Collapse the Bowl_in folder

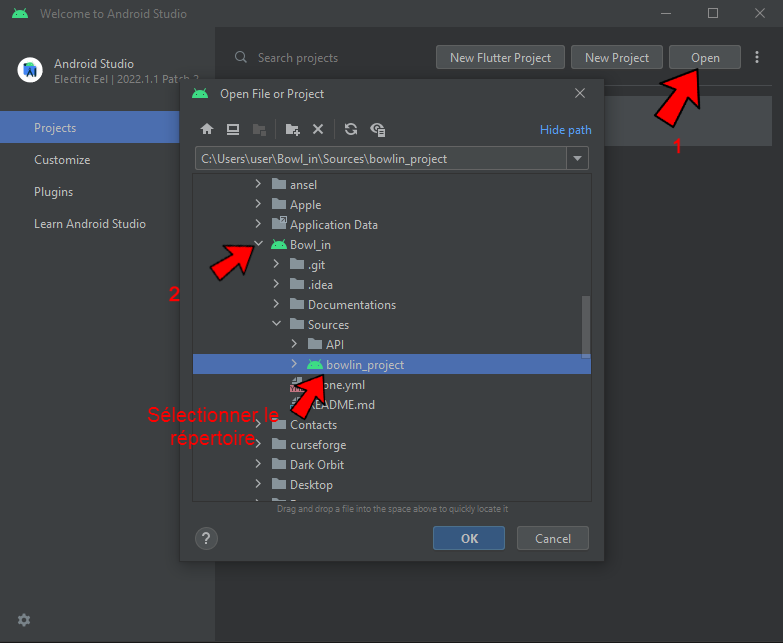coord(258,244)
